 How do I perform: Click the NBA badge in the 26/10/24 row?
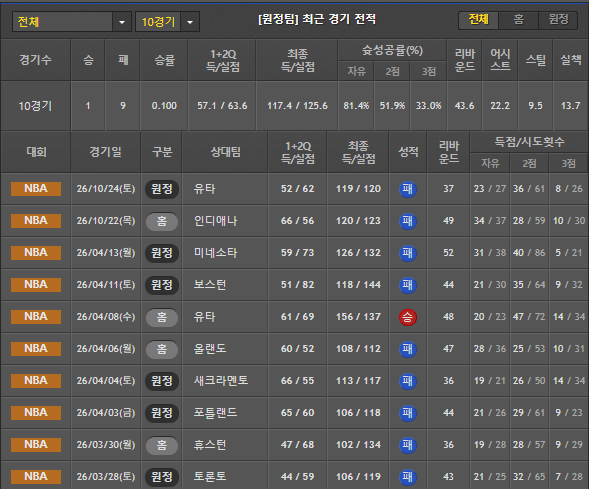(36, 189)
